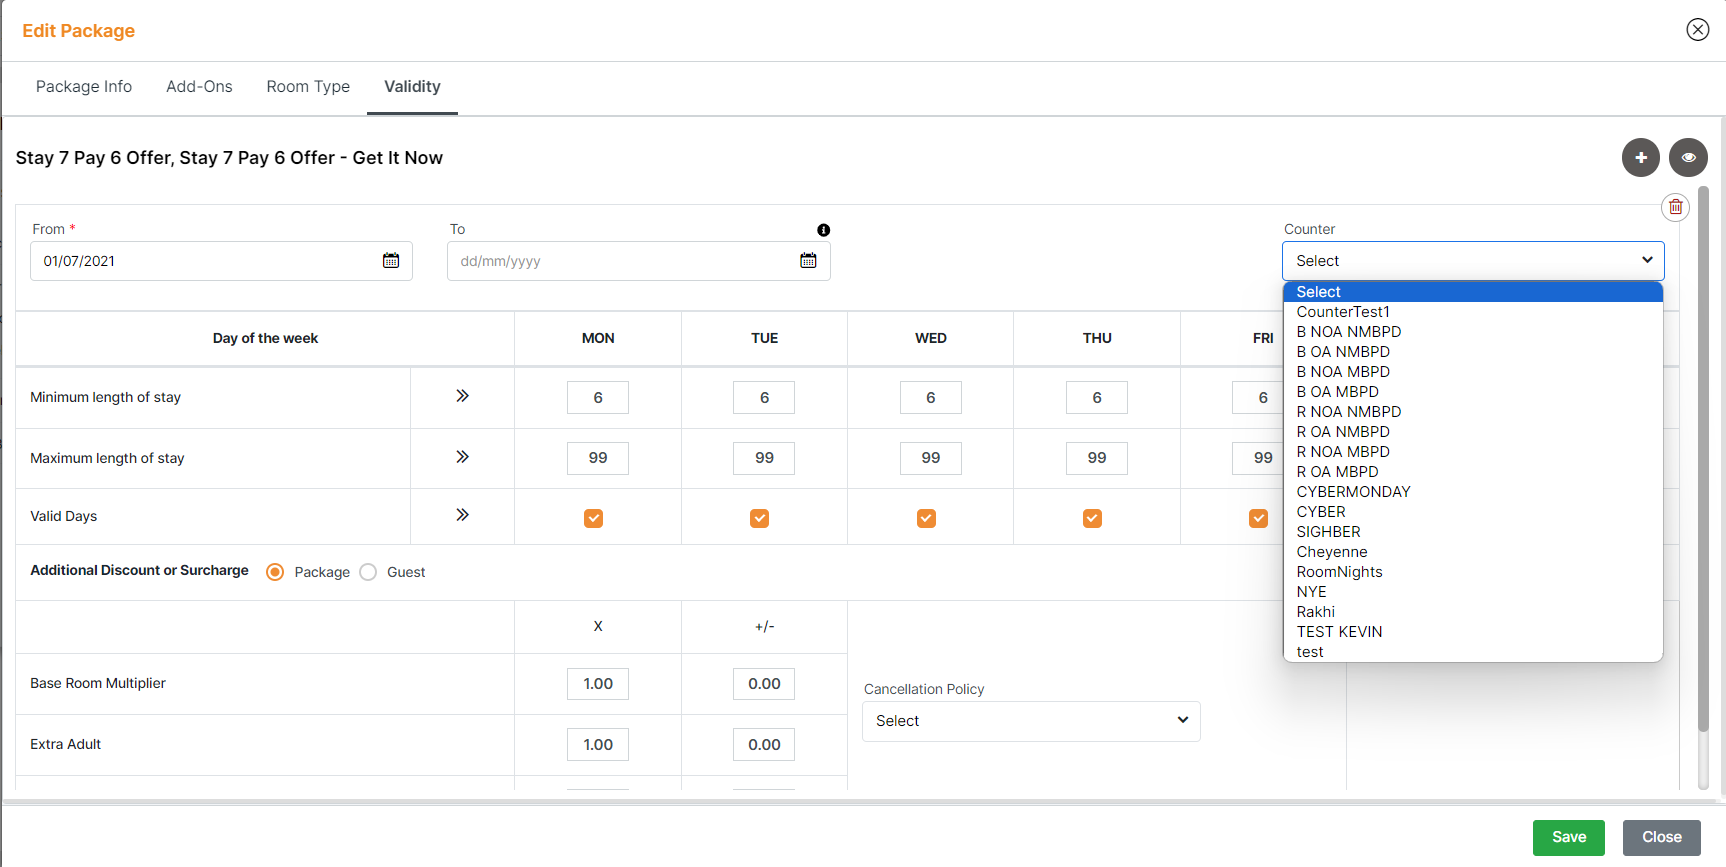This screenshot has width=1726, height=867.
Task: Edit Base Room Multiplier +/- value
Action: pos(764,684)
